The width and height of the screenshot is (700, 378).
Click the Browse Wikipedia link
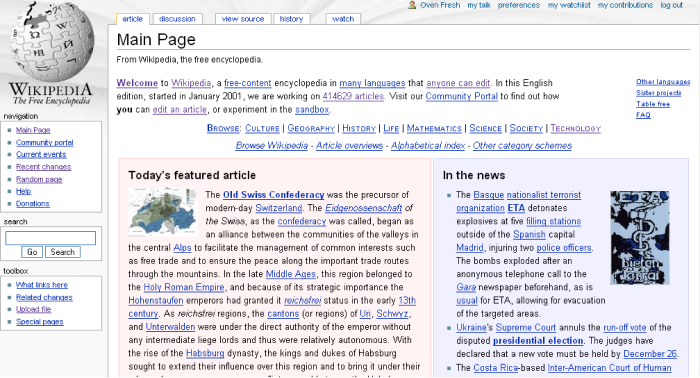pos(271,145)
